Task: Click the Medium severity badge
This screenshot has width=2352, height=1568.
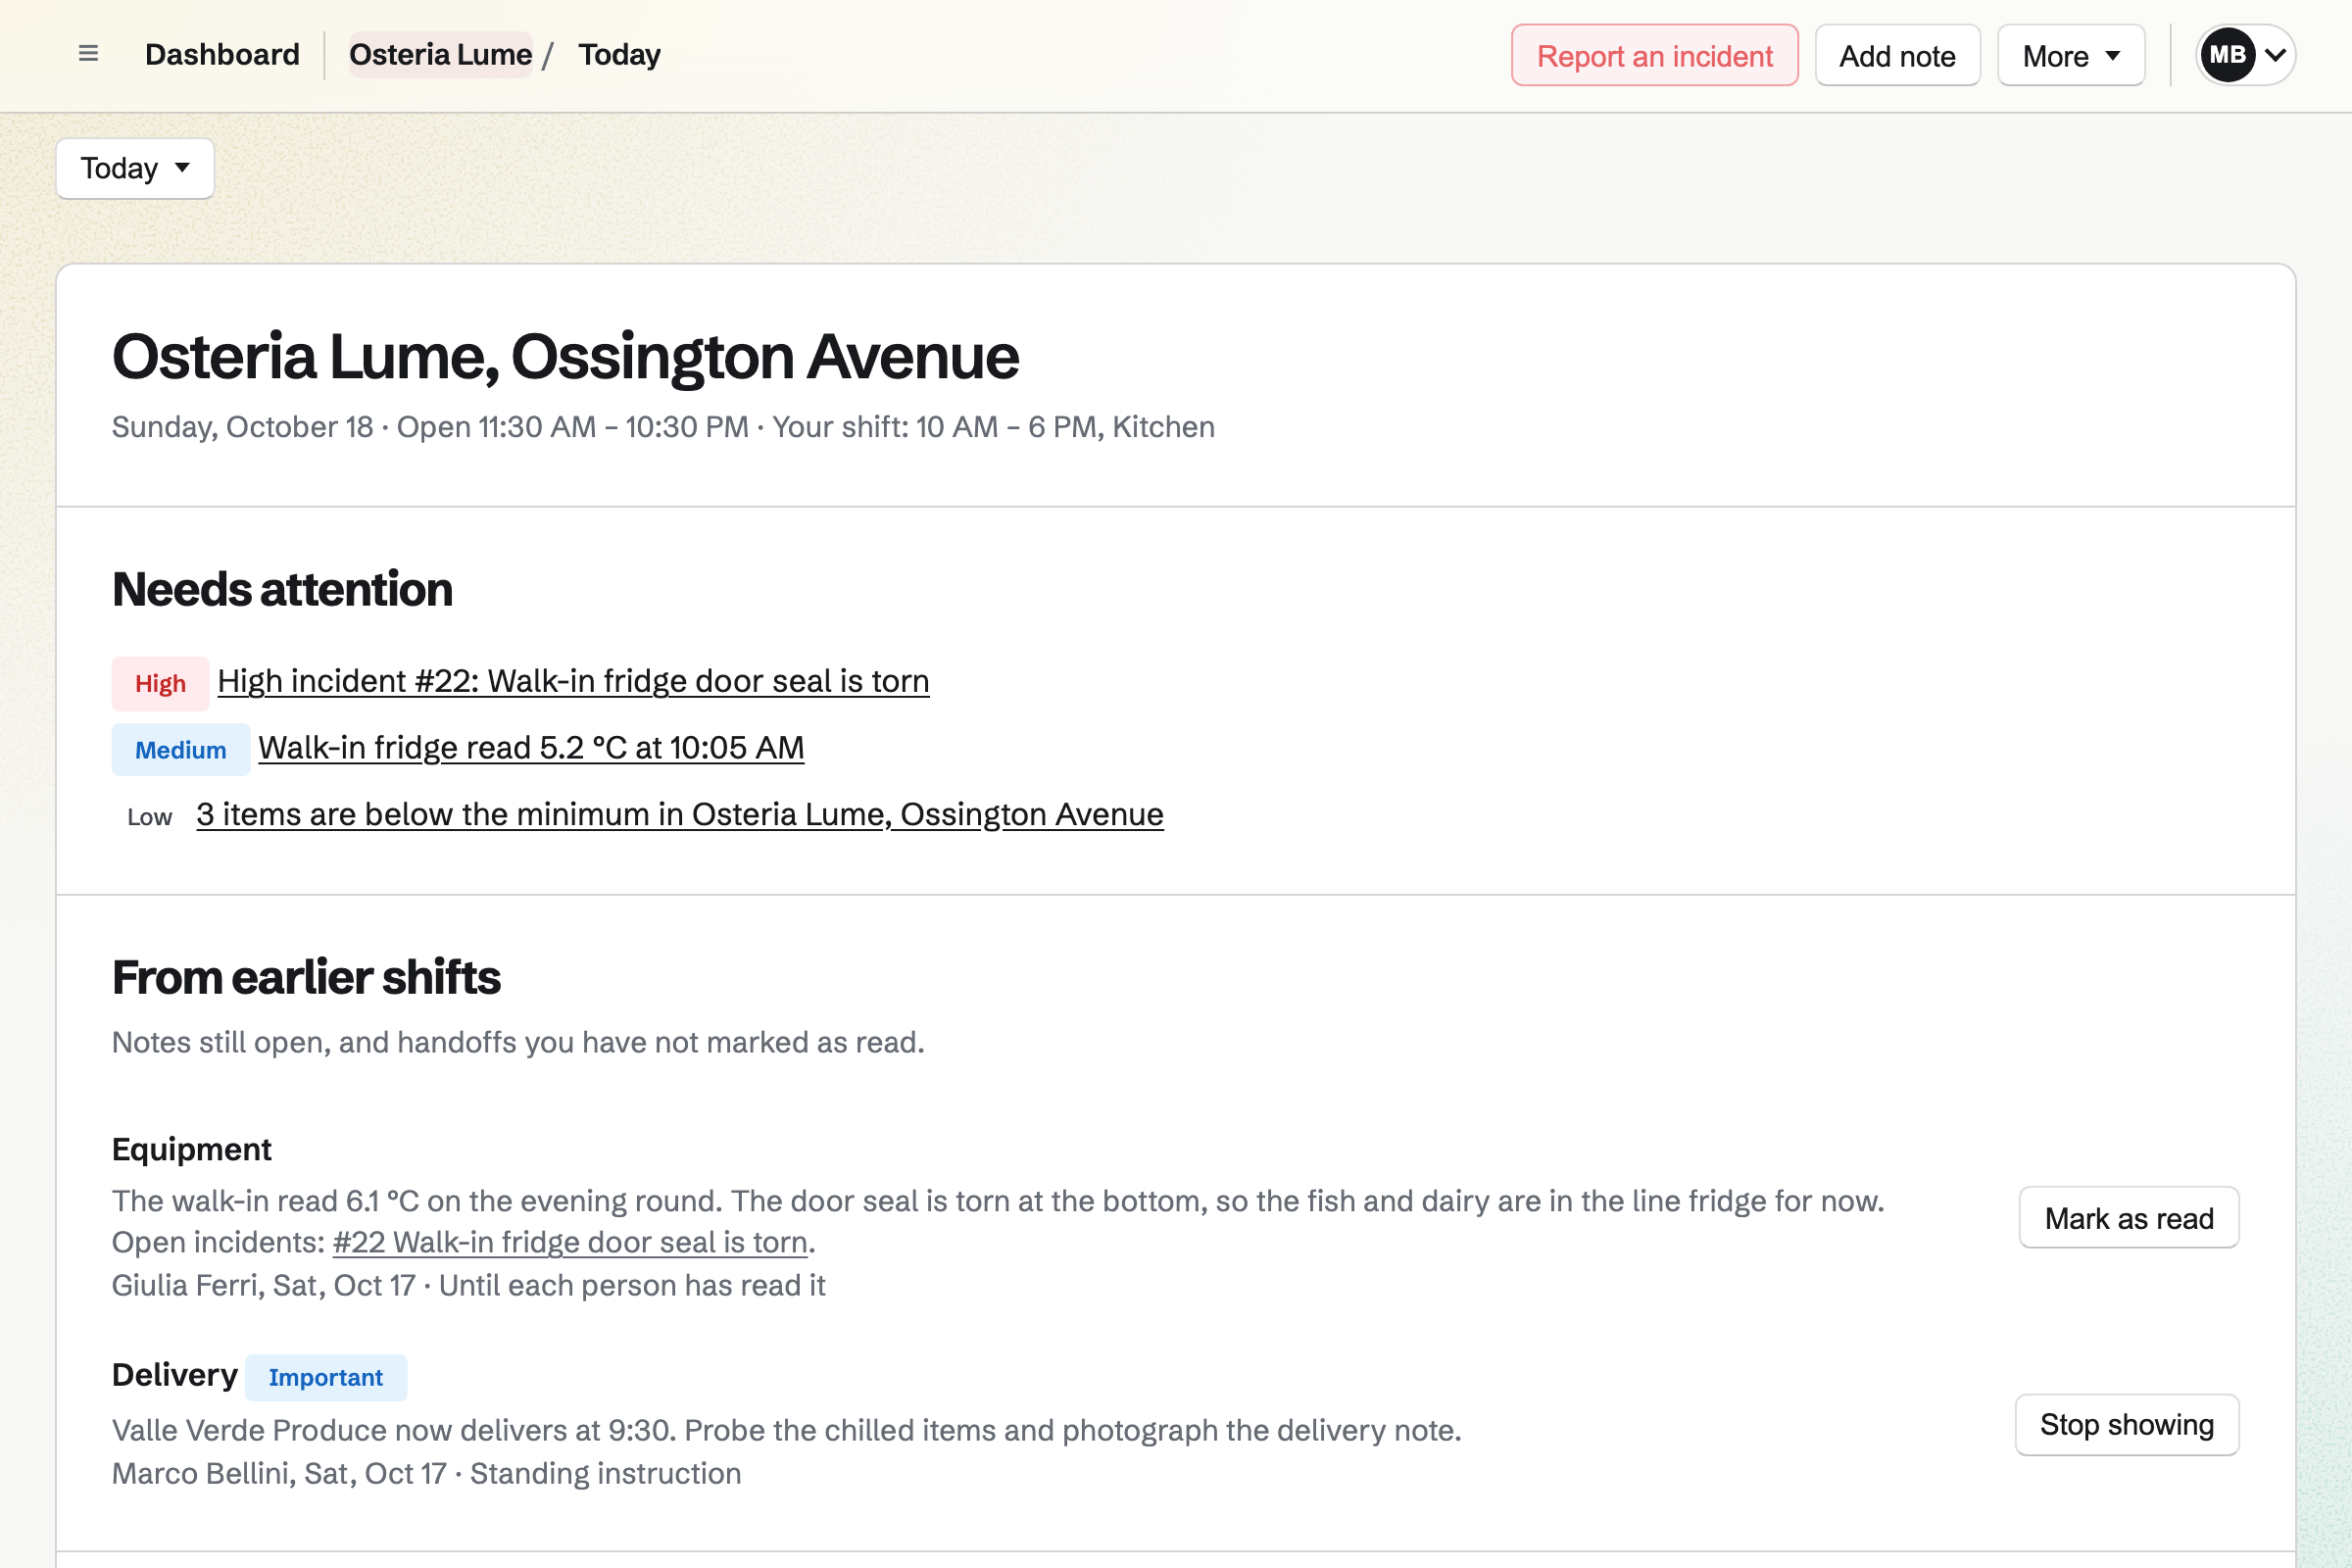Action: [180, 749]
